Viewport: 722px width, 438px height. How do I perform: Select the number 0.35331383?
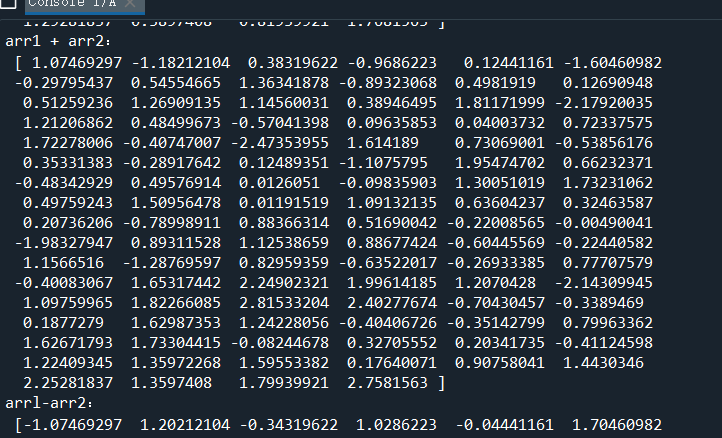point(68,163)
